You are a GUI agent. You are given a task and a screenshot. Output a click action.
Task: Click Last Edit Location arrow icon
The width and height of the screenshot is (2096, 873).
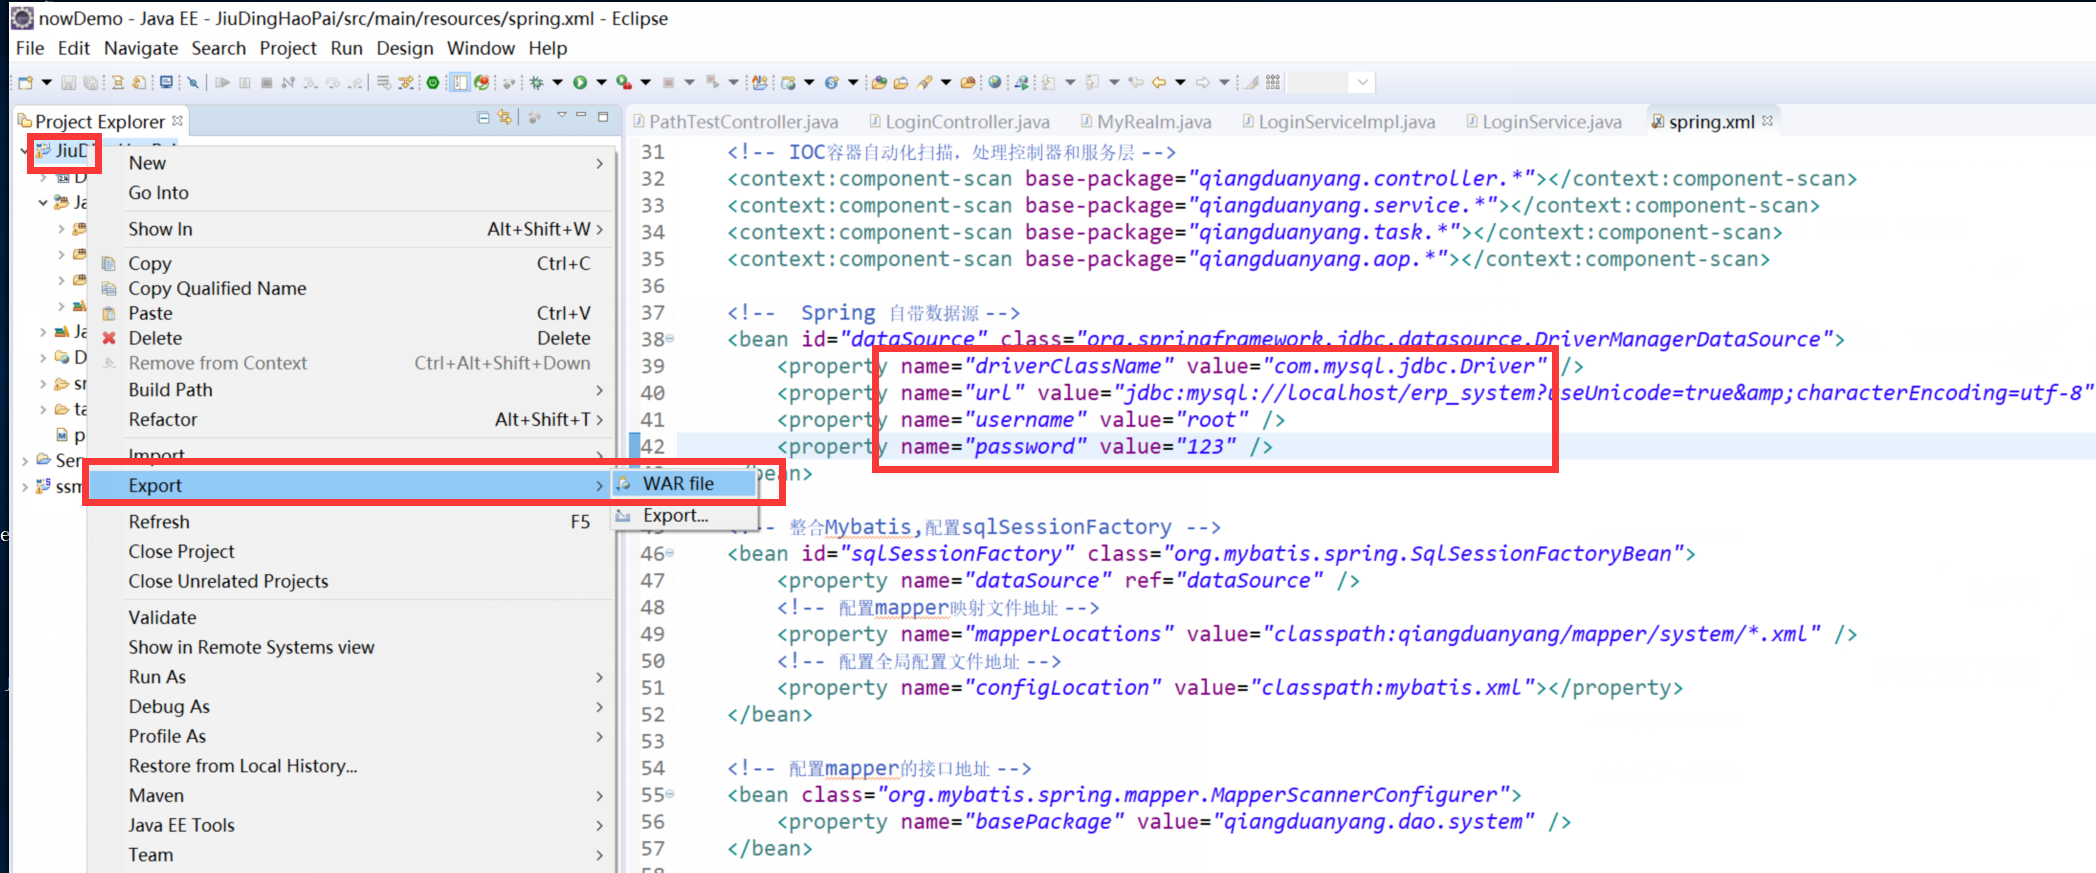[1135, 82]
